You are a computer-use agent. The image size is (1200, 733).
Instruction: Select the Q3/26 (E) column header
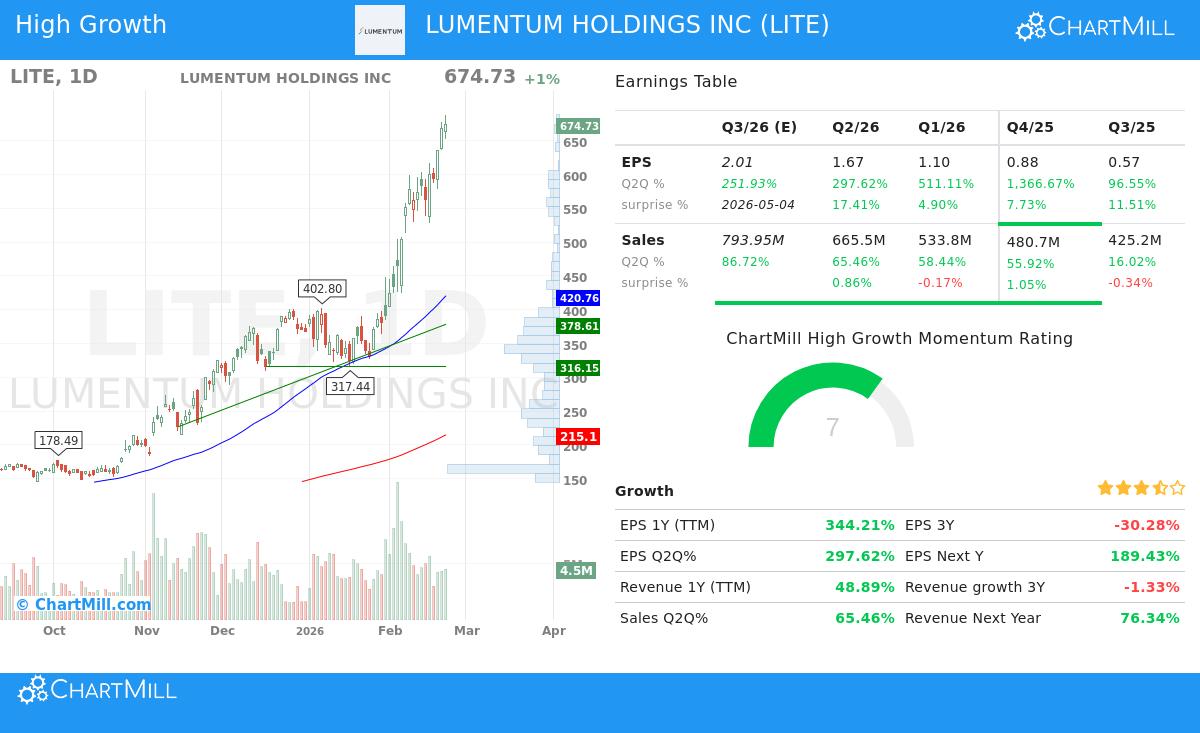(759, 127)
